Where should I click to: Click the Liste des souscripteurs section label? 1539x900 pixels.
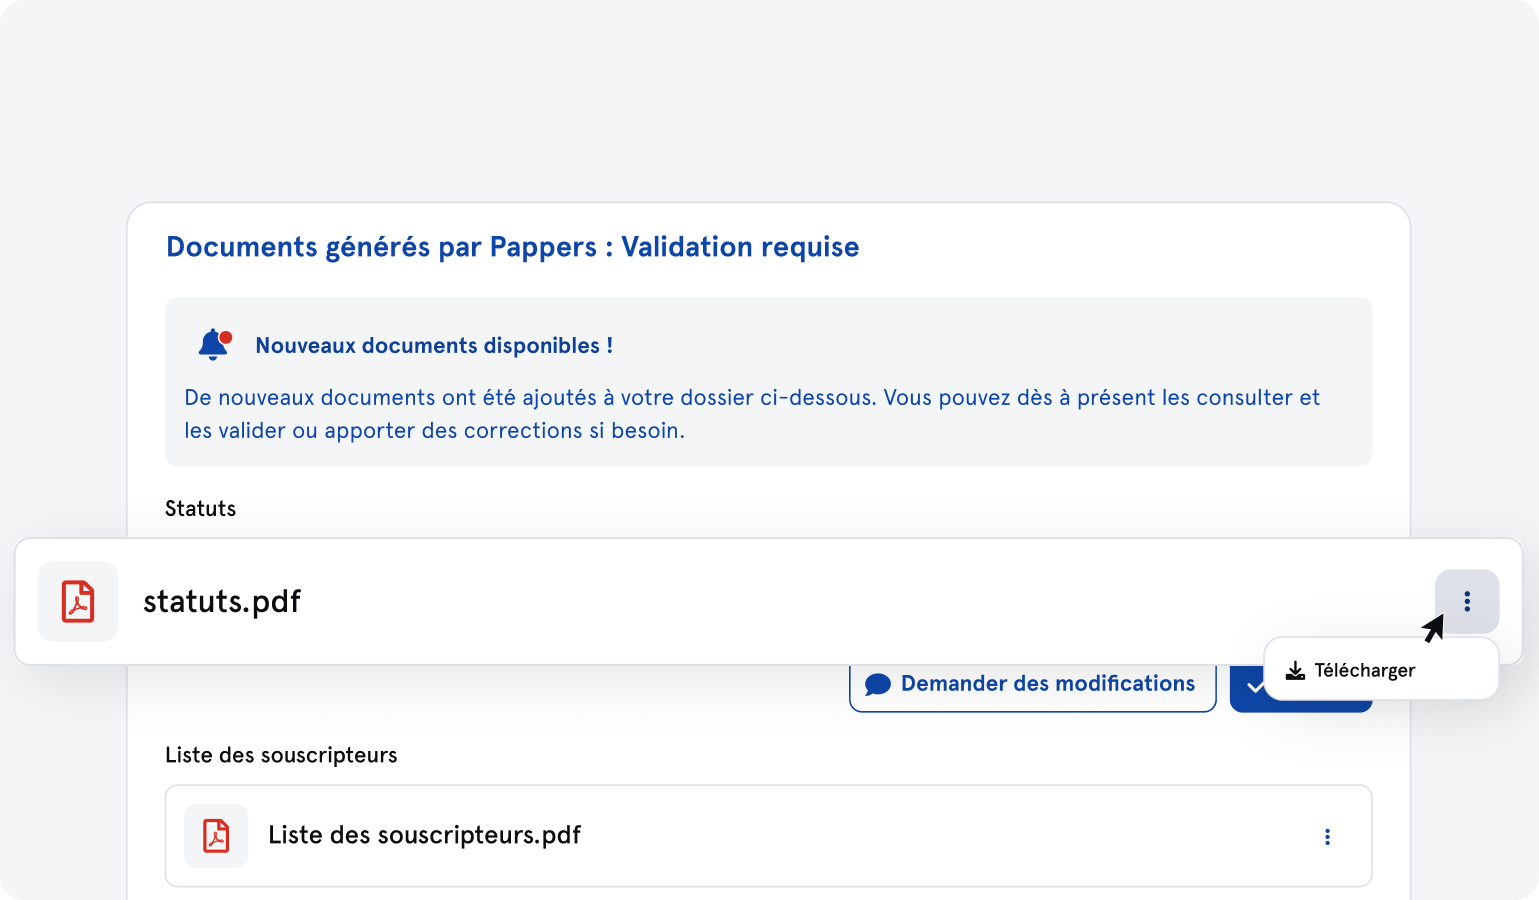coord(281,755)
